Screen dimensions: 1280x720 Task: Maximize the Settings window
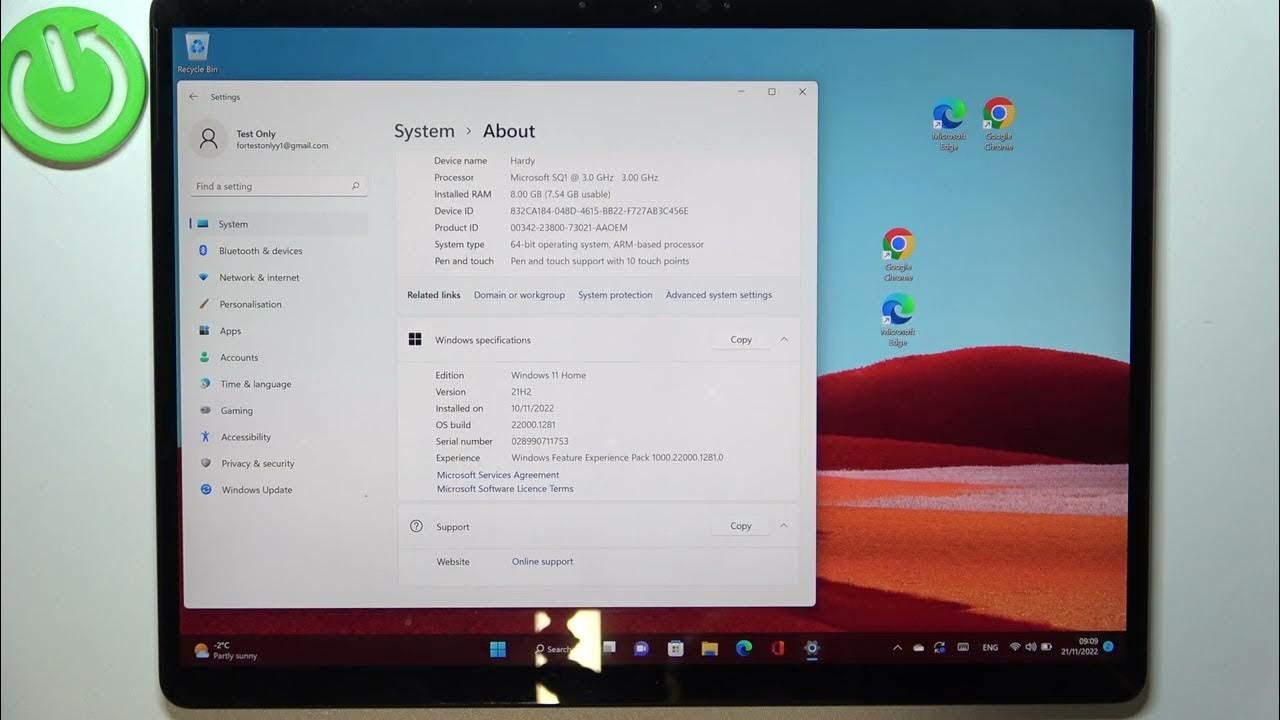tap(771, 92)
